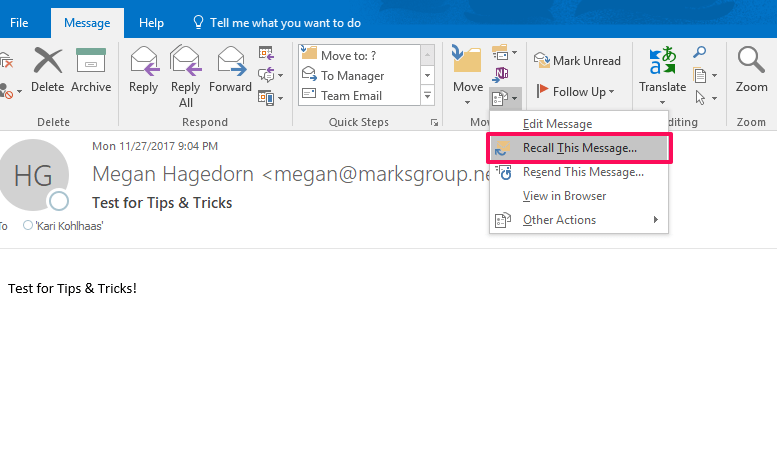Click the presence indicator on HG avatar
The width and height of the screenshot is (777, 455).
point(59,201)
